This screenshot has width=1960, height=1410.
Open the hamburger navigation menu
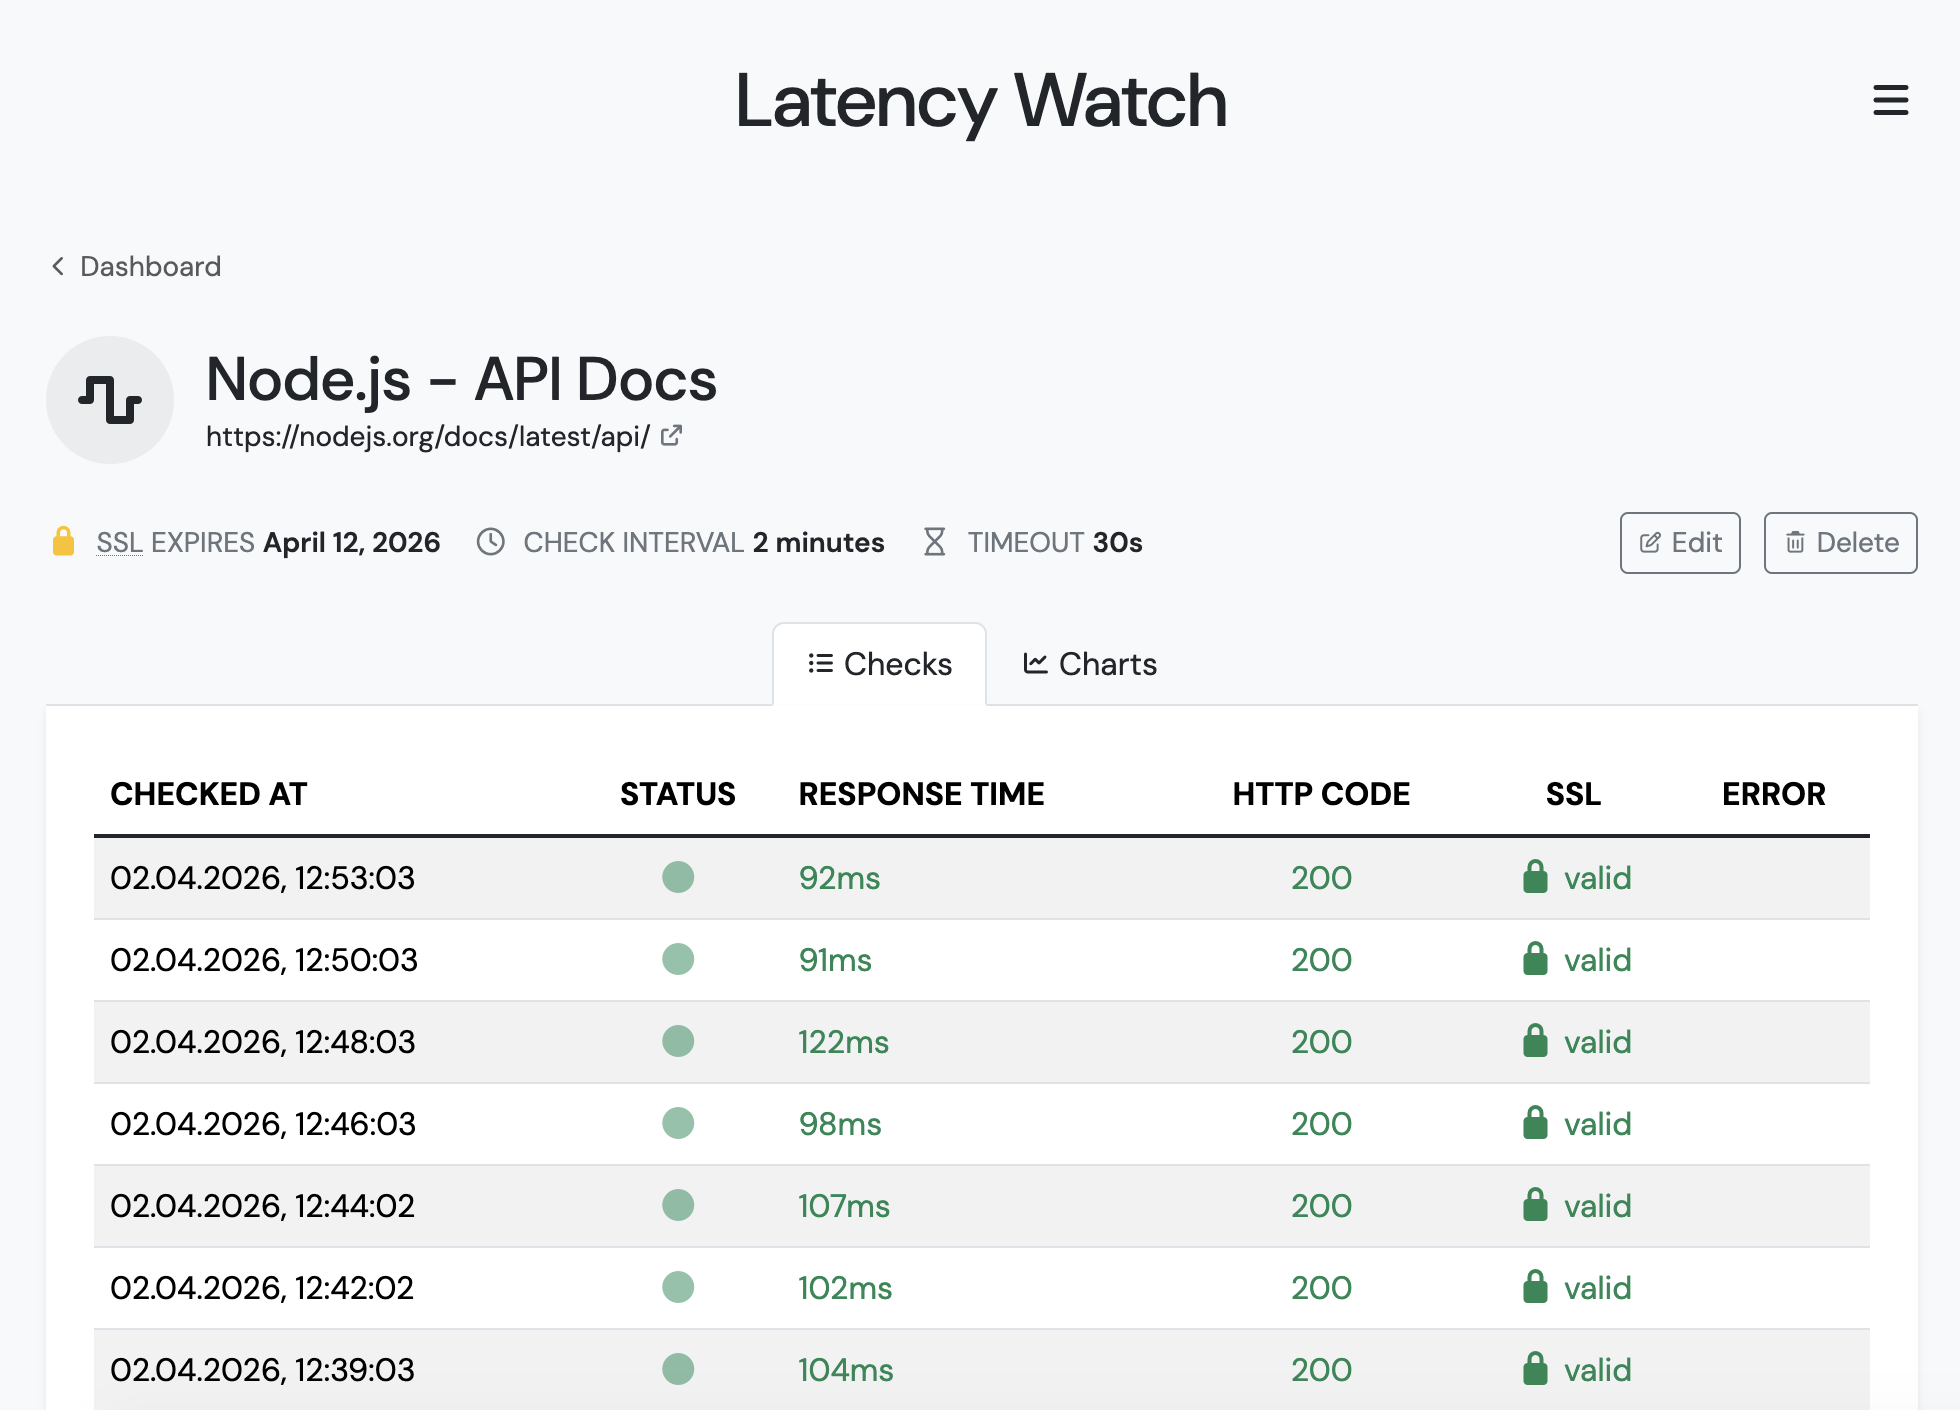pos(1890,100)
